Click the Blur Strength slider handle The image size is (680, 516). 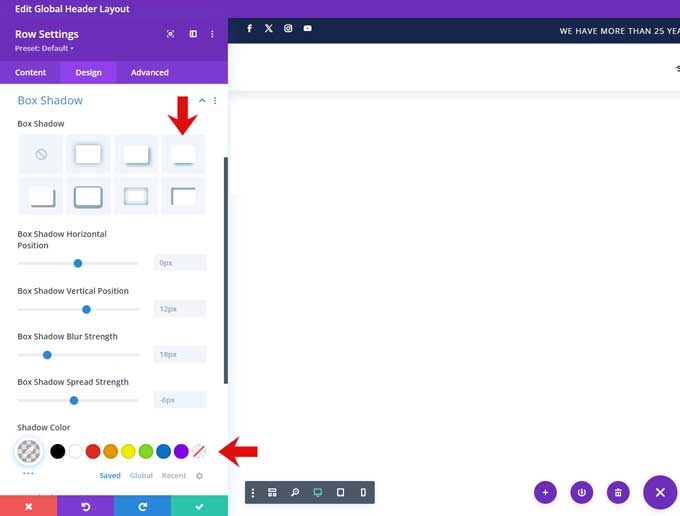(x=47, y=355)
